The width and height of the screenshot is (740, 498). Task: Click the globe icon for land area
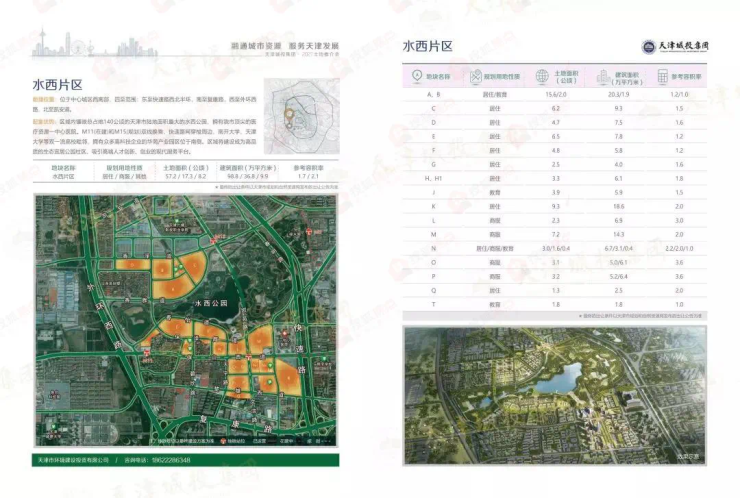pyautogui.click(x=541, y=76)
